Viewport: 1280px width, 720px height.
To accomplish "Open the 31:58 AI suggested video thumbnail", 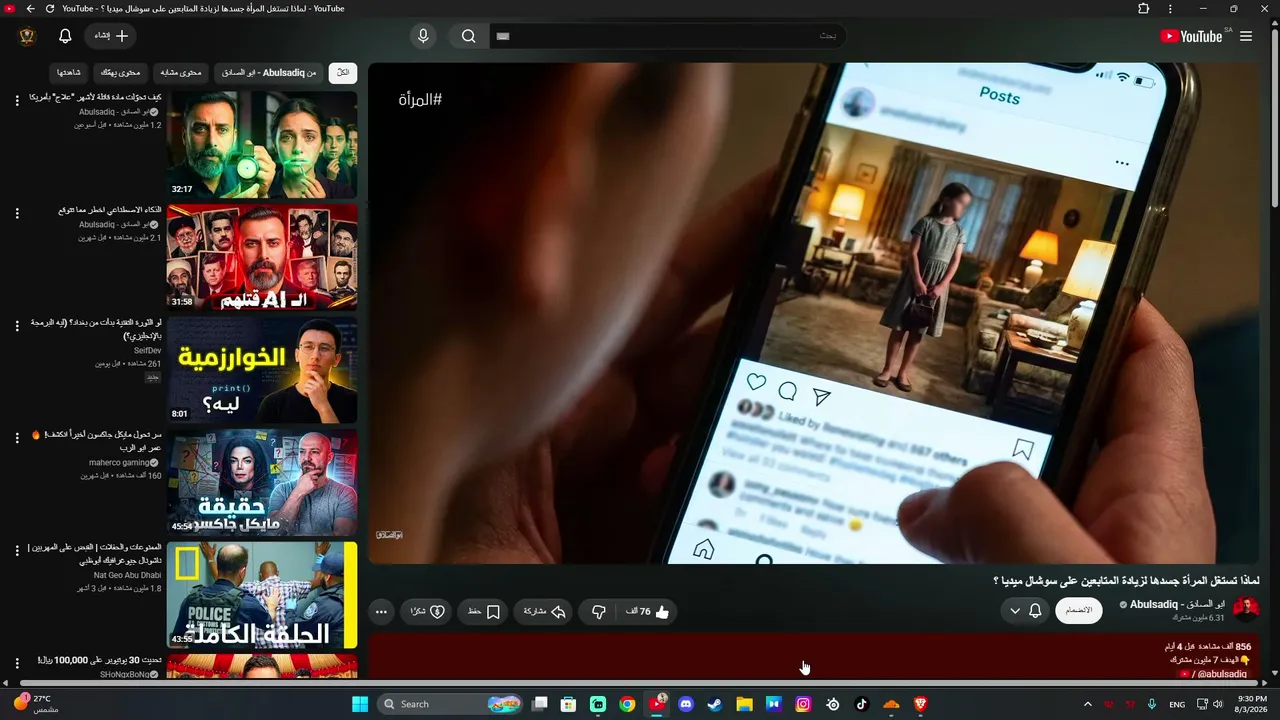I will [x=262, y=258].
